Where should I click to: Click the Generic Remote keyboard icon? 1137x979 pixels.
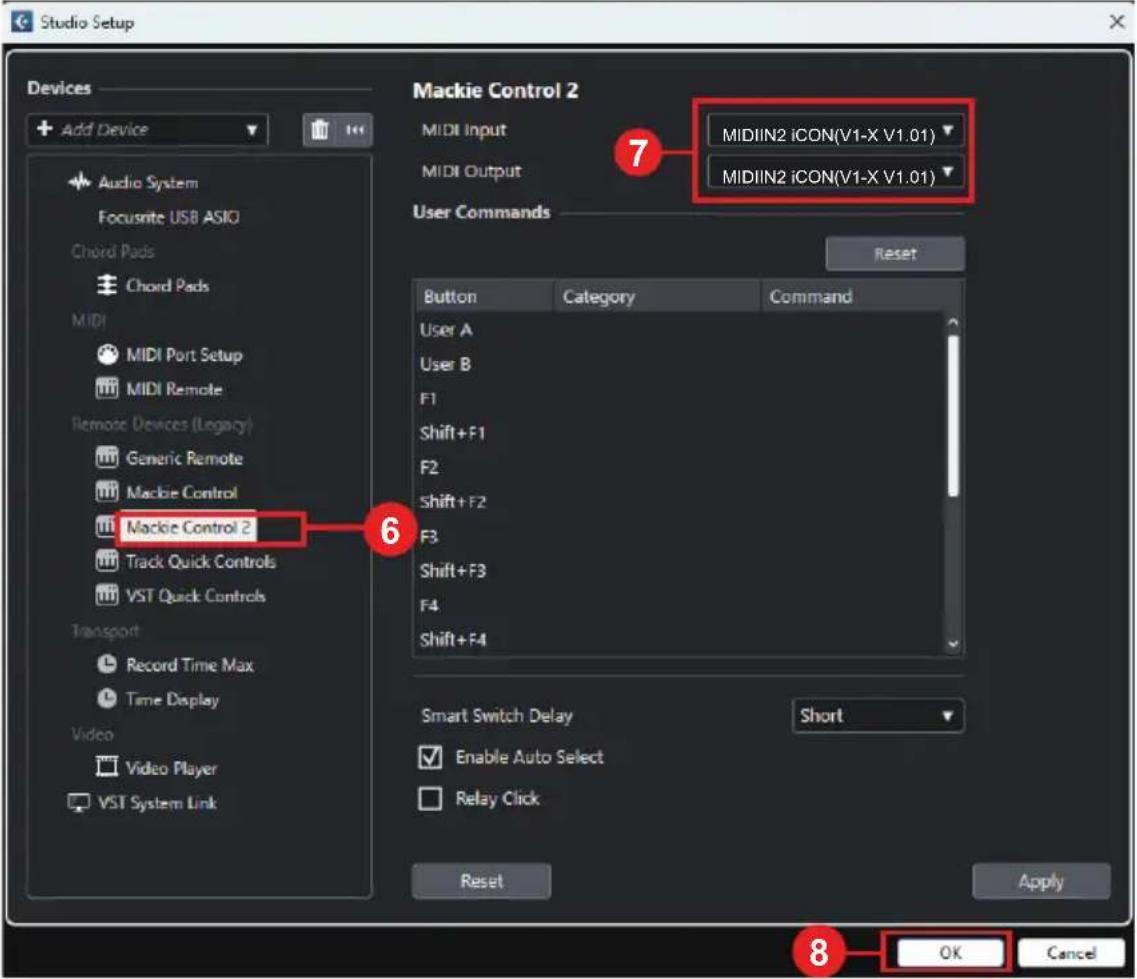click(107, 457)
